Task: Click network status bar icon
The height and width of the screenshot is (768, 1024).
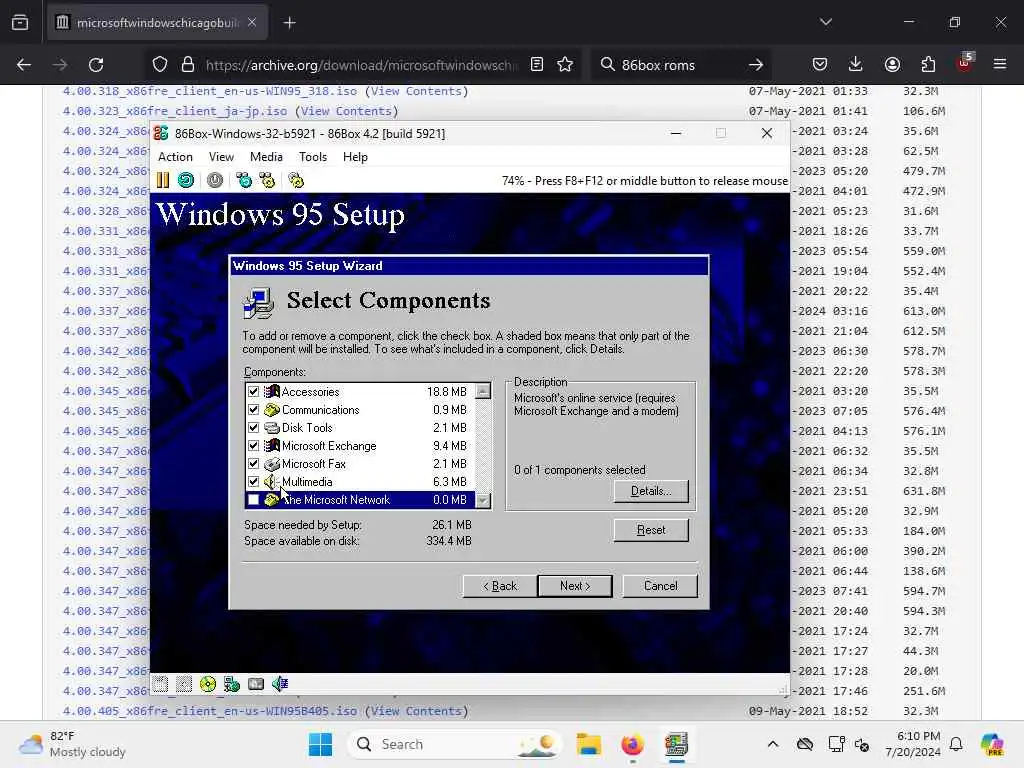Action: click(232, 684)
